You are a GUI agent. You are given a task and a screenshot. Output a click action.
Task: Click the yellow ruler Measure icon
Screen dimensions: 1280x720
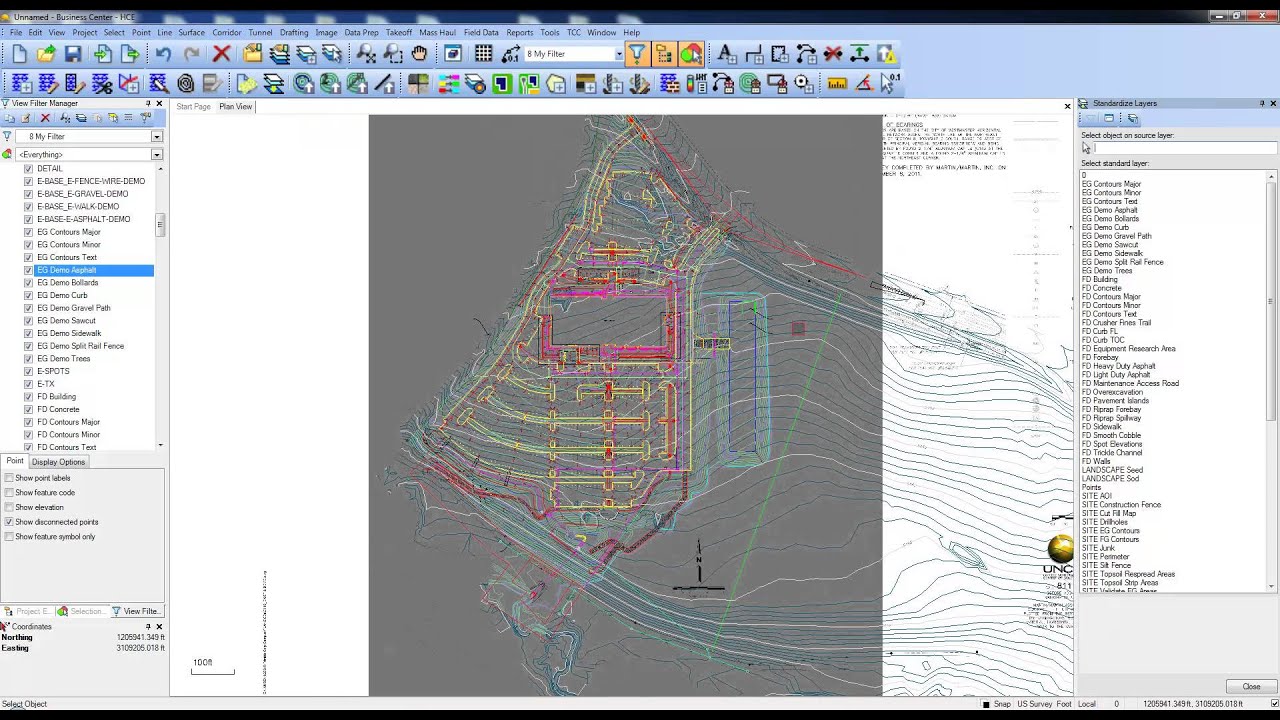click(837, 84)
